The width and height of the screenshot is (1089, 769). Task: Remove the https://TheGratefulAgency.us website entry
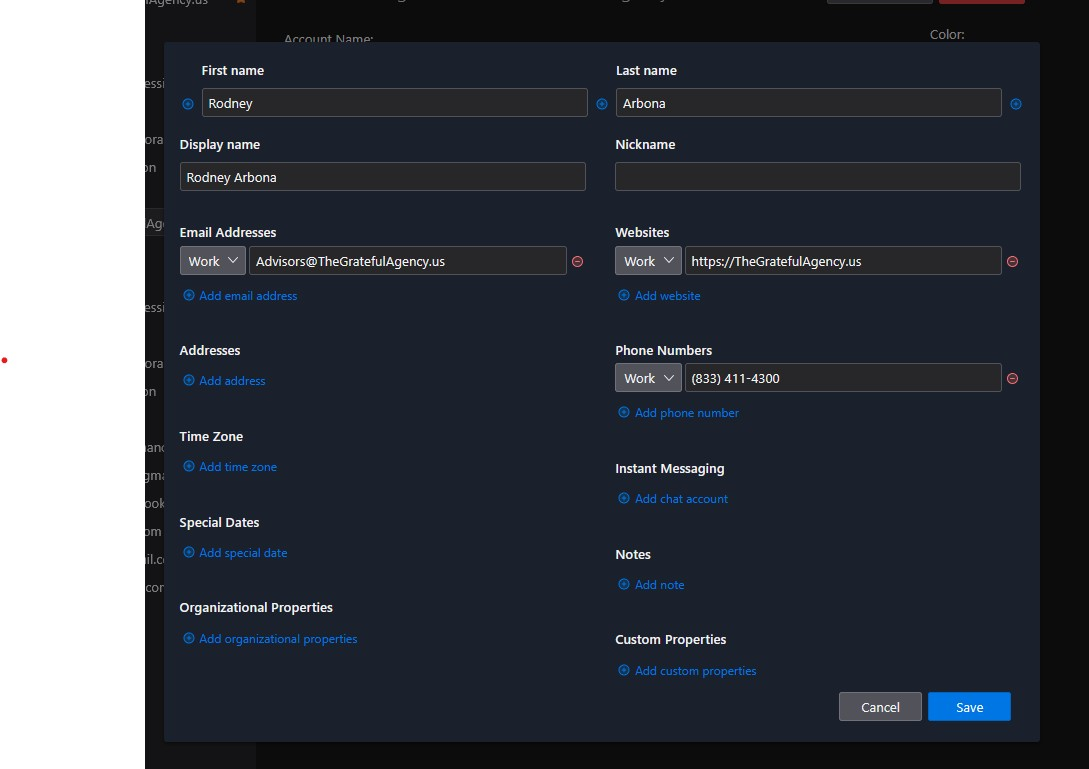click(1013, 261)
